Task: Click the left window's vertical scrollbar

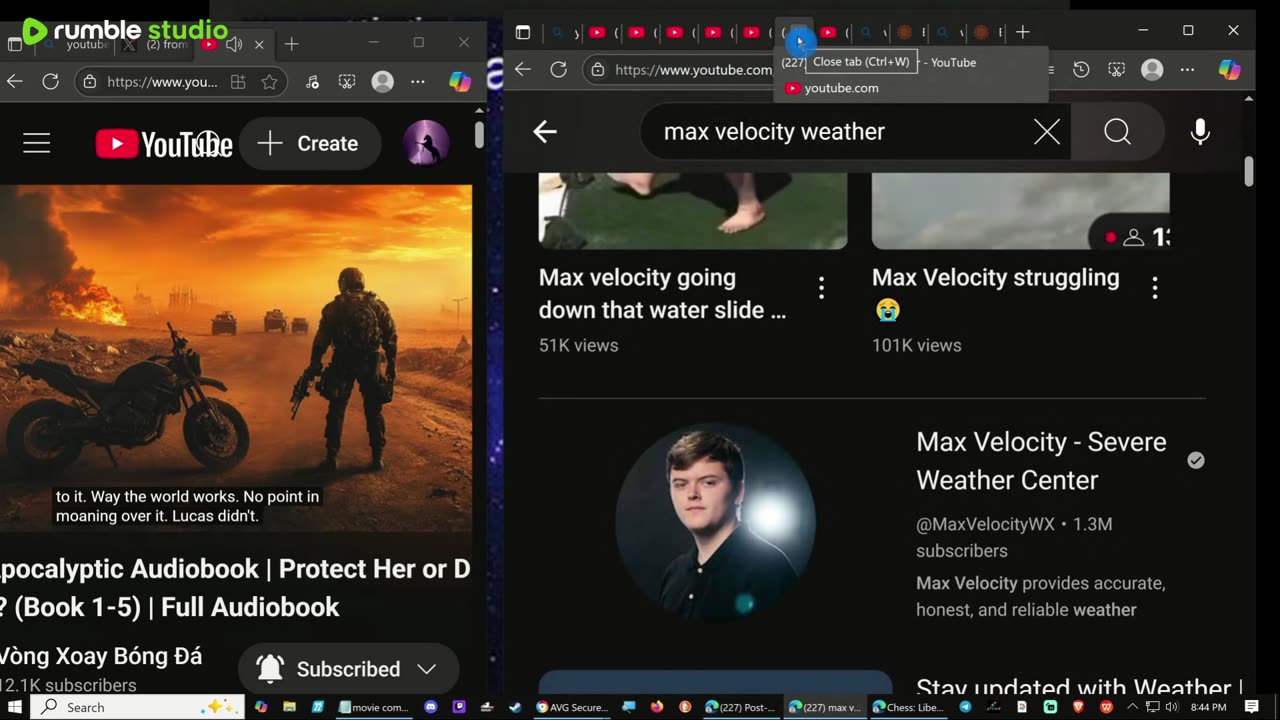Action: [x=480, y=135]
